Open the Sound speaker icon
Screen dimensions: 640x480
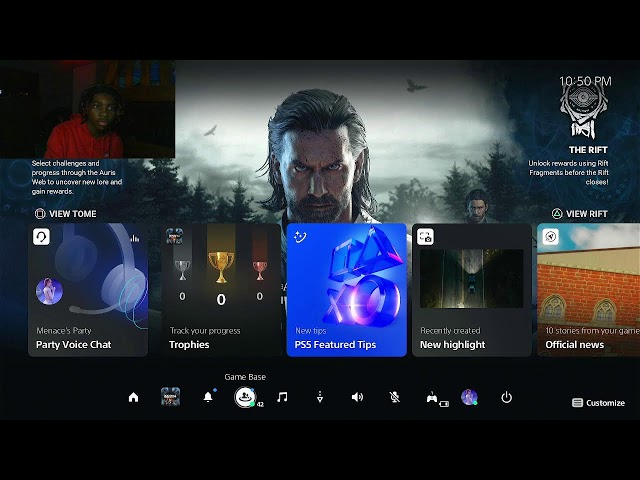(357, 397)
